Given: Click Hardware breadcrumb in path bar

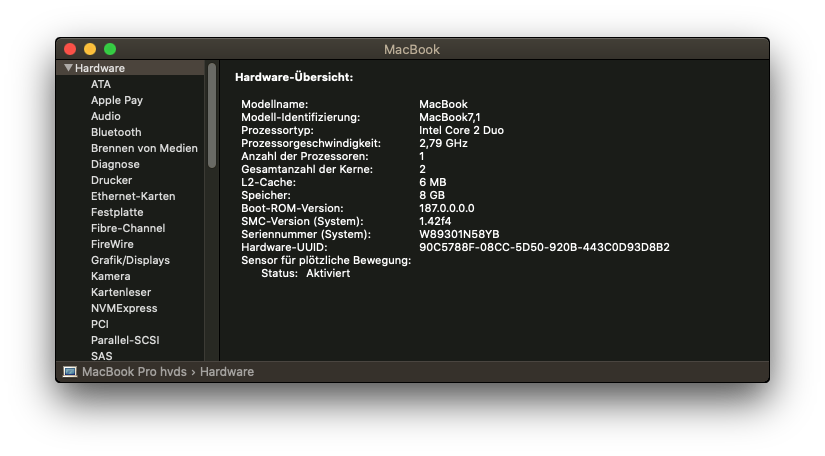Looking at the screenshot, I should point(227,372).
